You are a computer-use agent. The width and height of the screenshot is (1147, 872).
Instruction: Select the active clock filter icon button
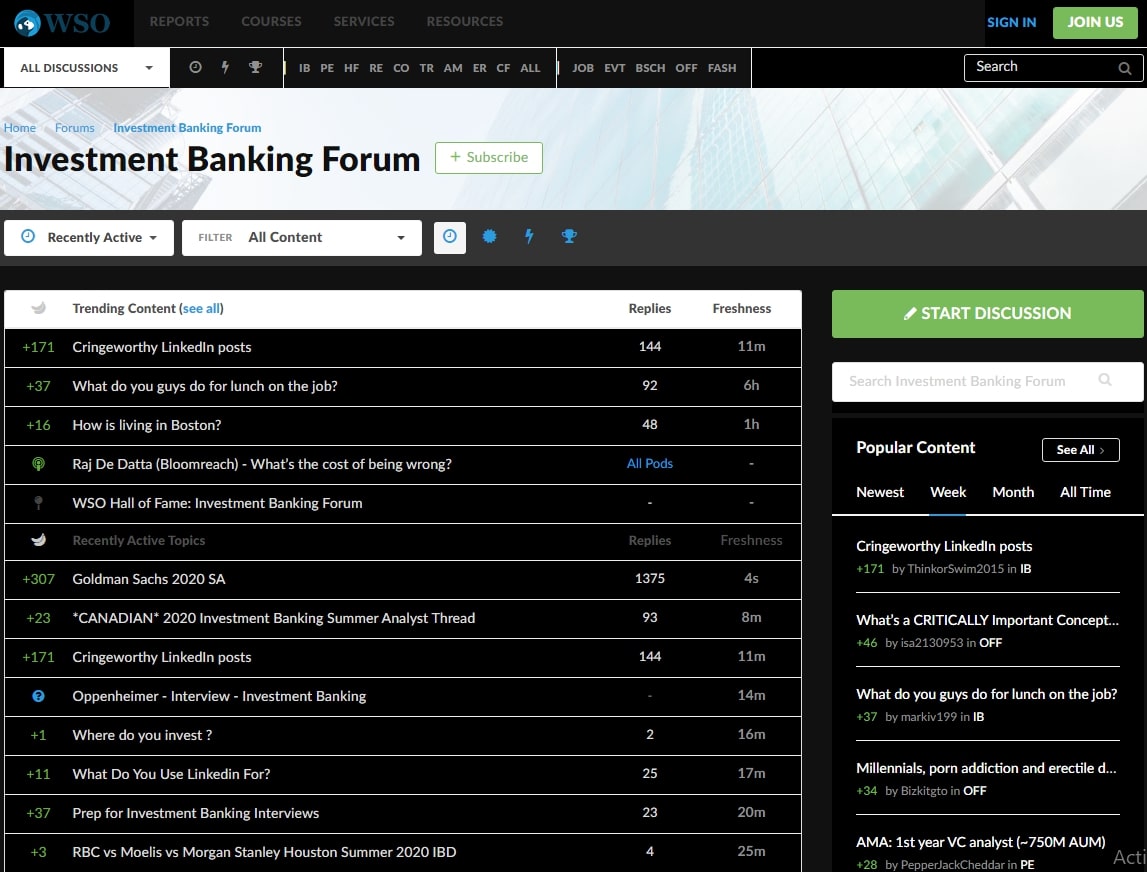[450, 237]
